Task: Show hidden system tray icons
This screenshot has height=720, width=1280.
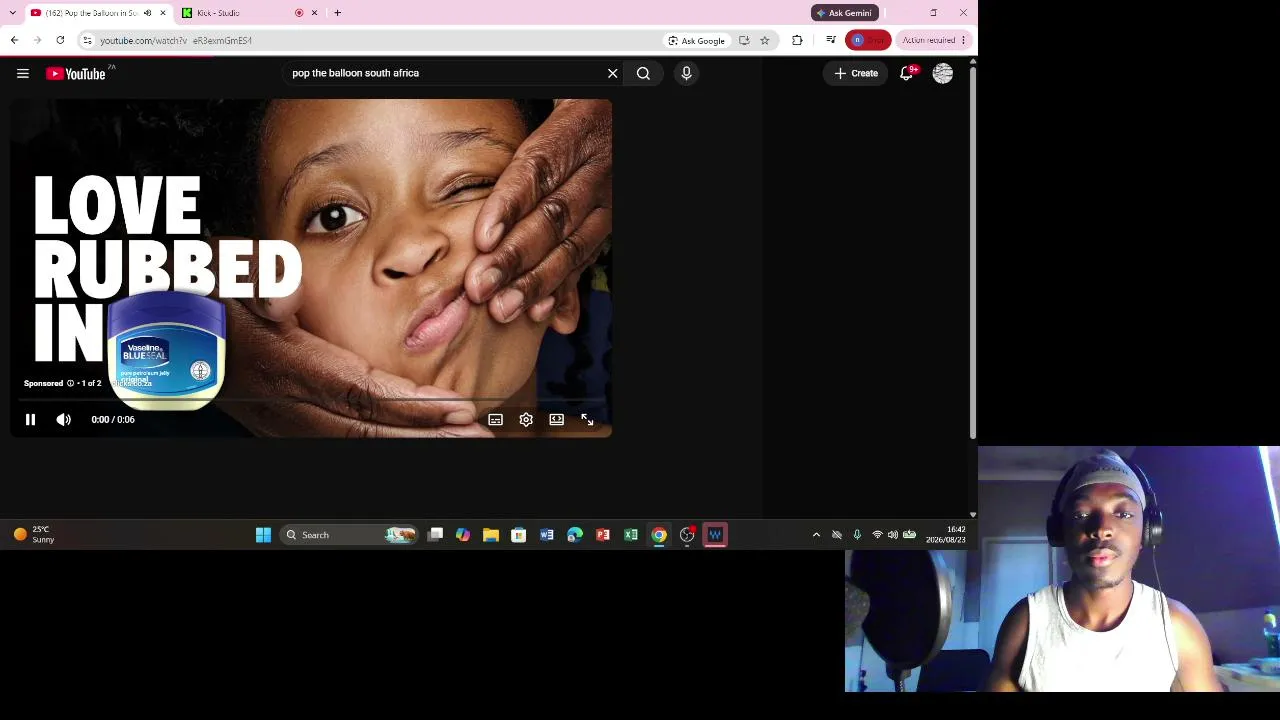Action: (816, 535)
